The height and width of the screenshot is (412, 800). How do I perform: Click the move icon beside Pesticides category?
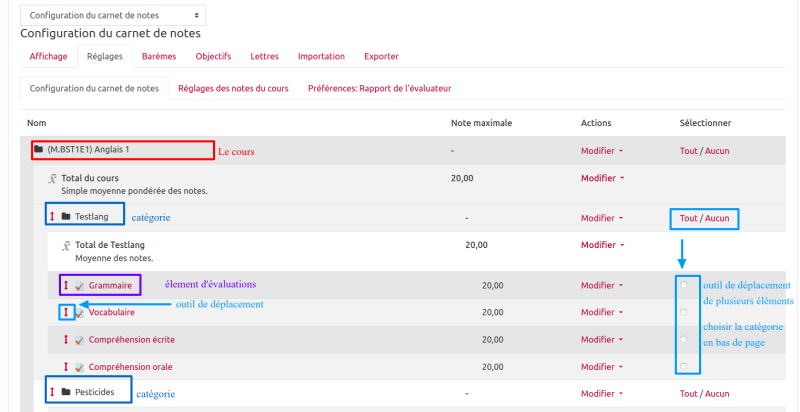click(x=52, y=391)
